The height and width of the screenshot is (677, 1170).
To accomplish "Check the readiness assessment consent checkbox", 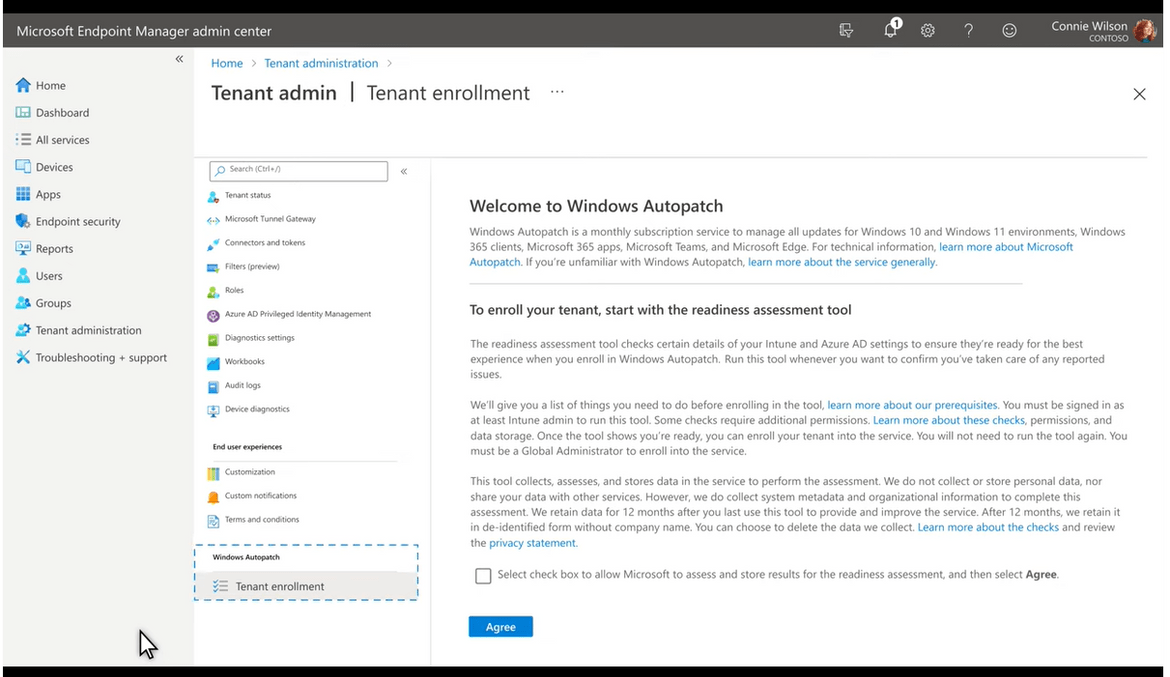I will point(483,575).
